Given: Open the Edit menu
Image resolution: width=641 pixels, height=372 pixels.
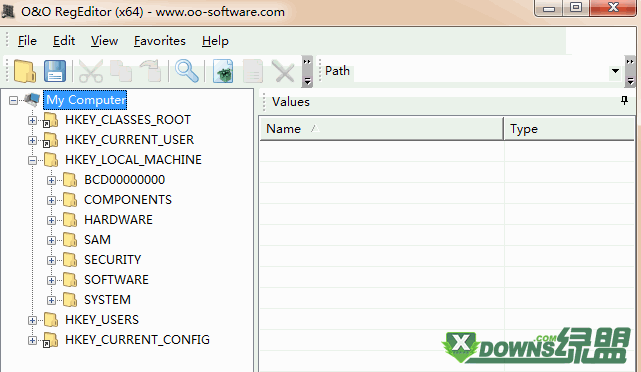Looking at the screenshot, I should [64, 41].
